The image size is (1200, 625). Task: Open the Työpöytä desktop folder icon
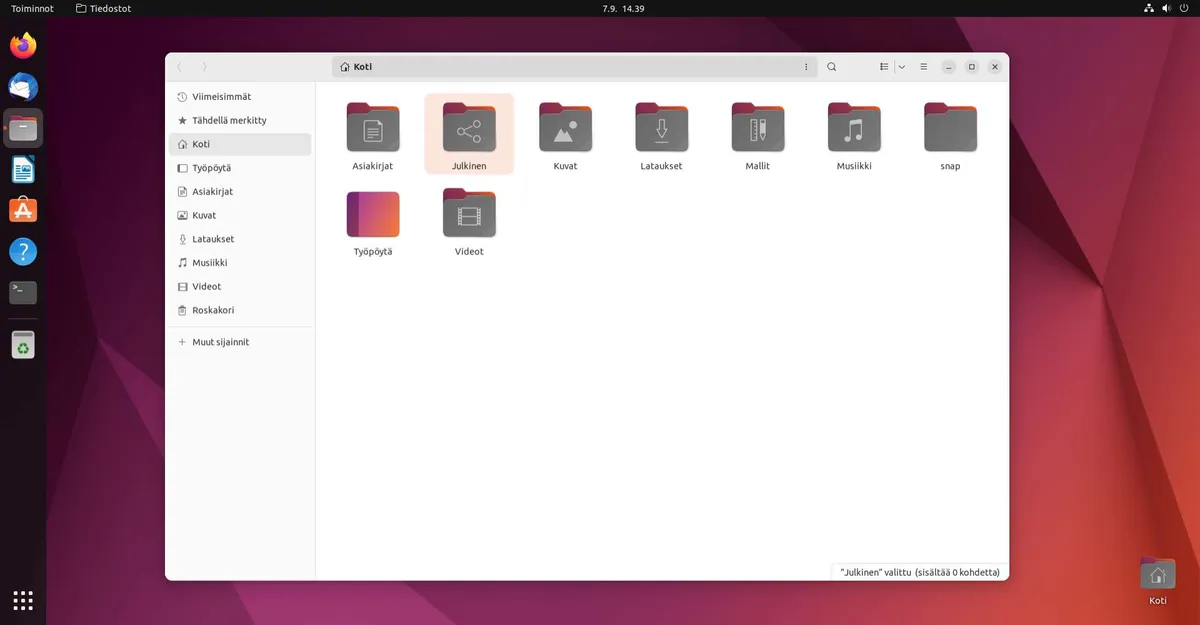[373, 213]
